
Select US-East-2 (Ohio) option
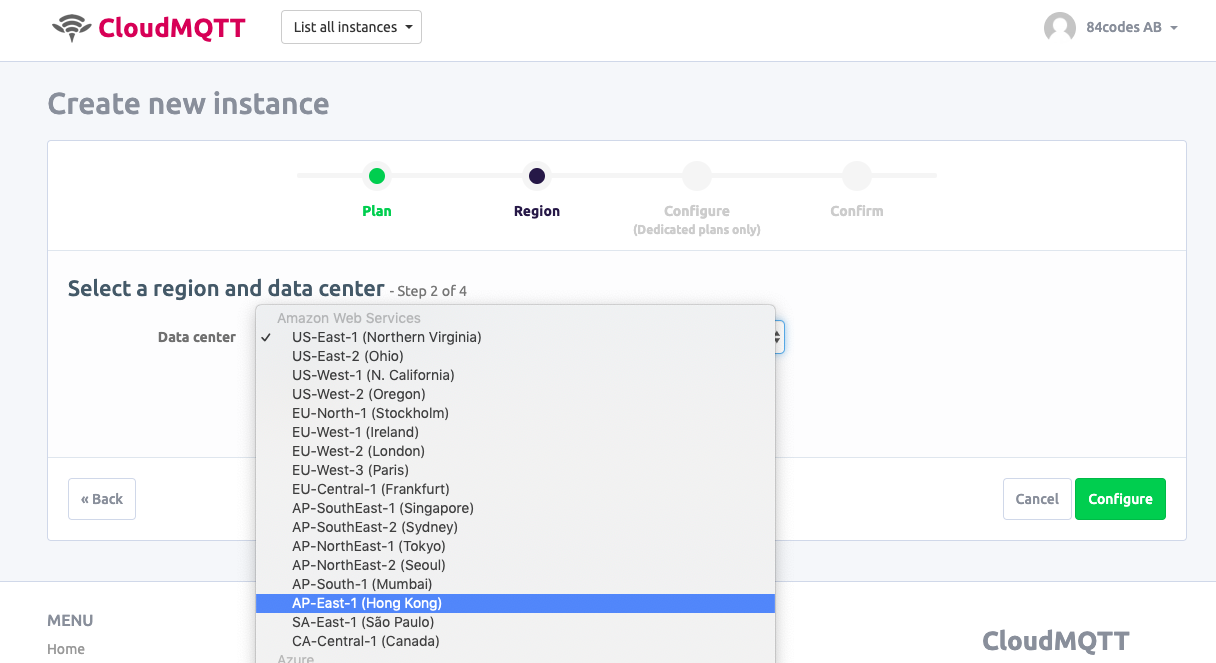[x=515, y=356]
